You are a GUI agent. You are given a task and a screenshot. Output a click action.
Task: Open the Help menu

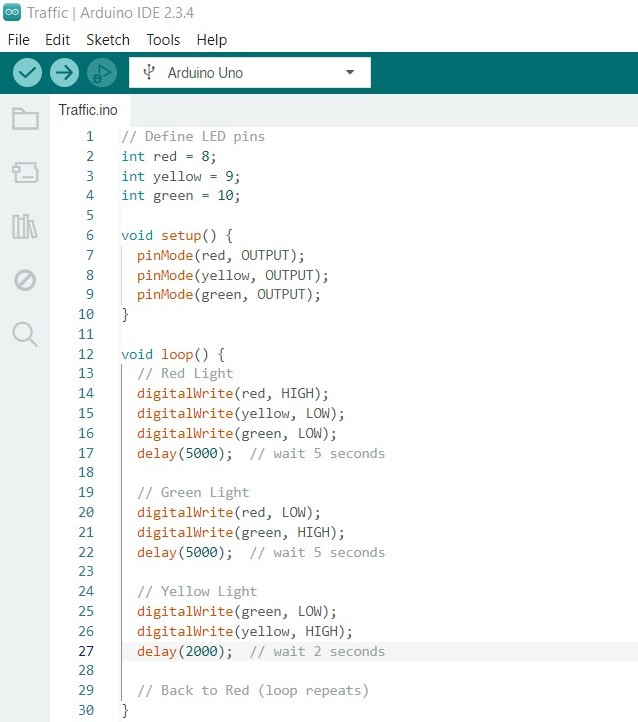pos(211,40)
